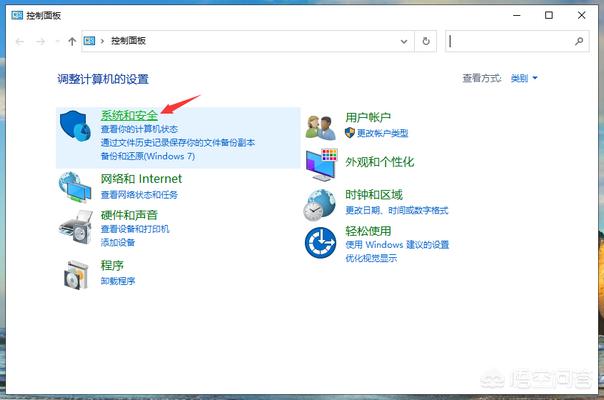The width and height of the screenshot is (604, 400).
Task: Expand the 类别 view mode dropdown
Action: (x=525, y=78)
